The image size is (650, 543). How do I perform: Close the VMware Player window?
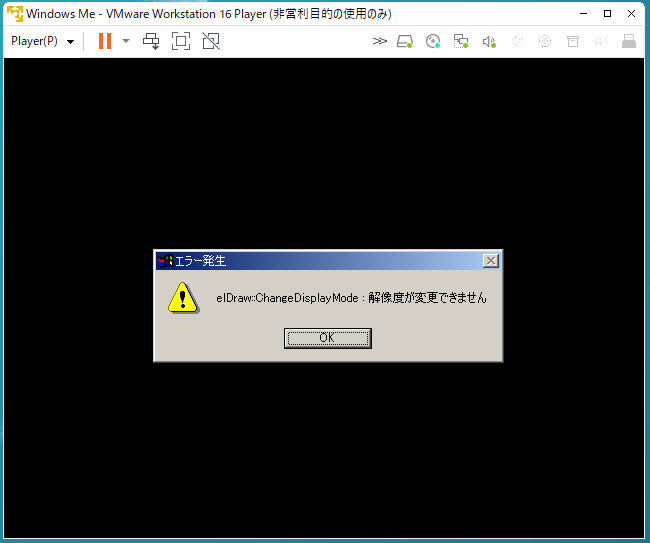coord(631,14)
